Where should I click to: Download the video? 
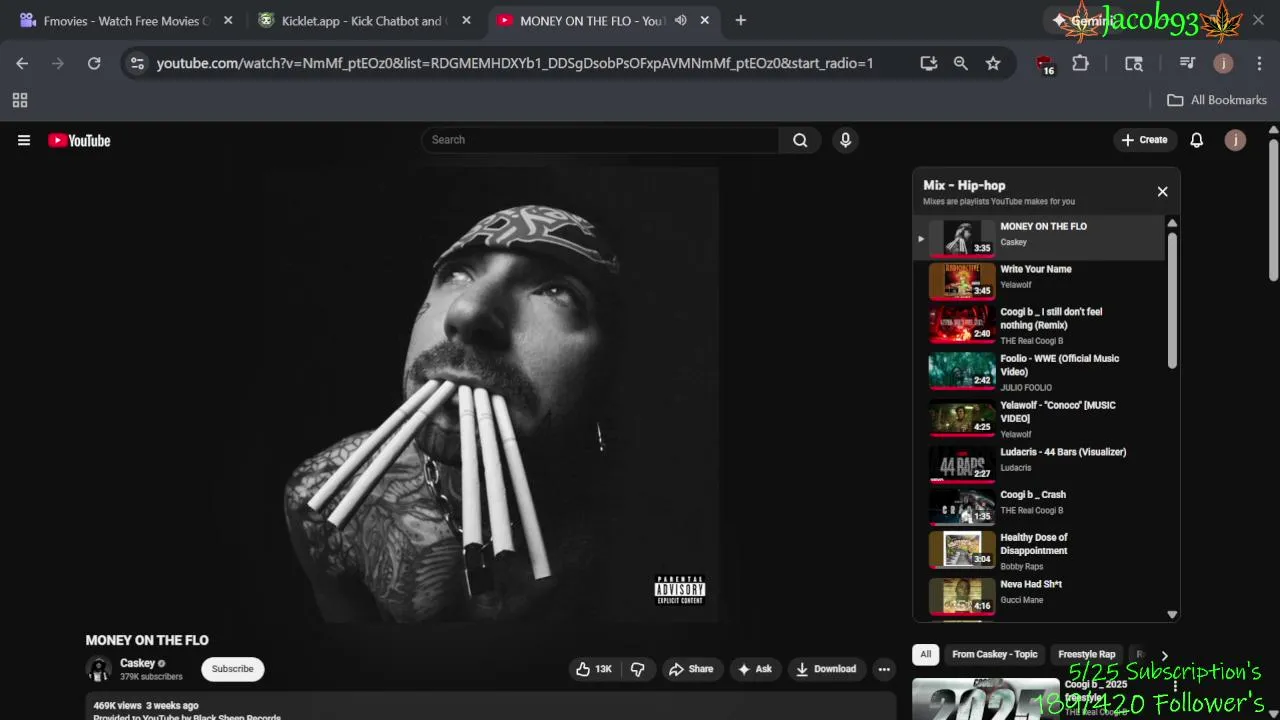[x=826, y=669]
